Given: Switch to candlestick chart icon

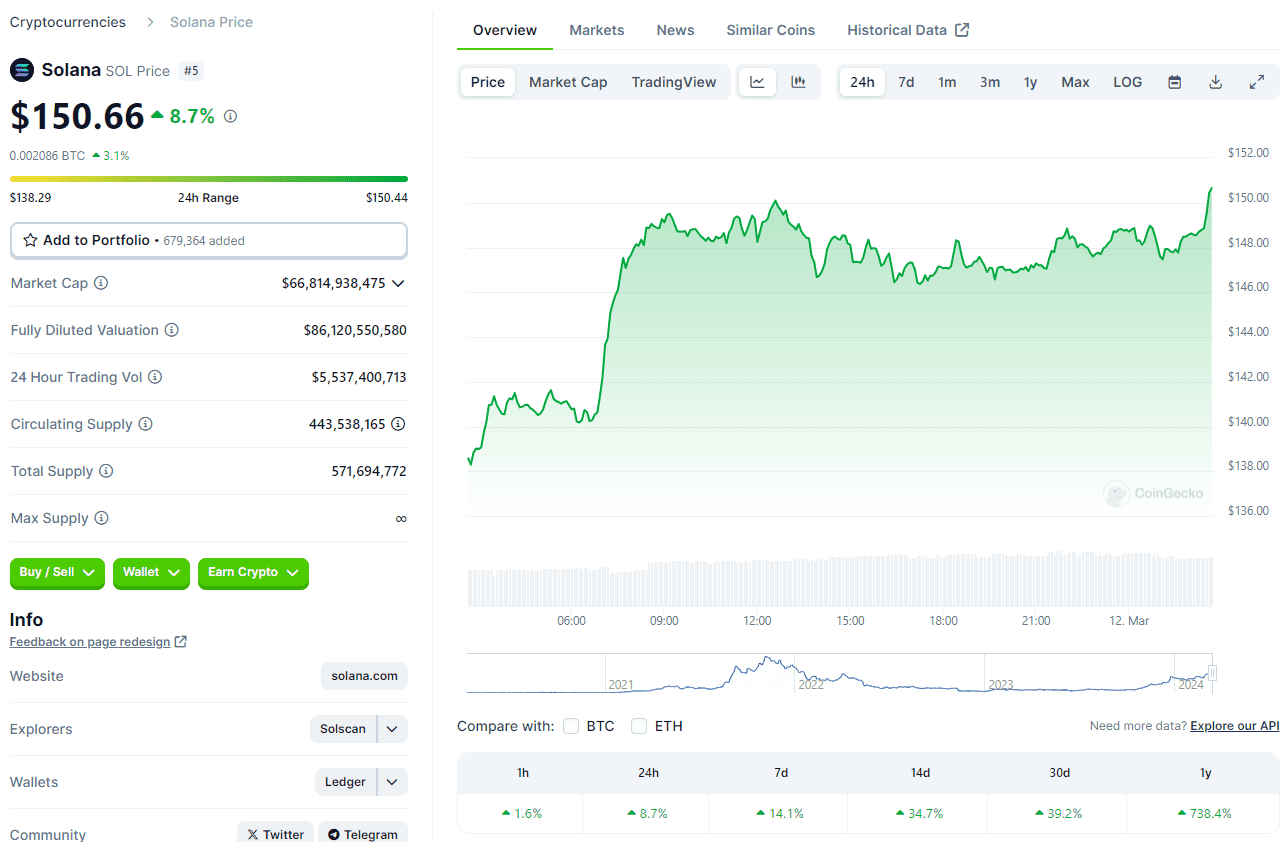Looking at the screenshot, I should 798,82.
